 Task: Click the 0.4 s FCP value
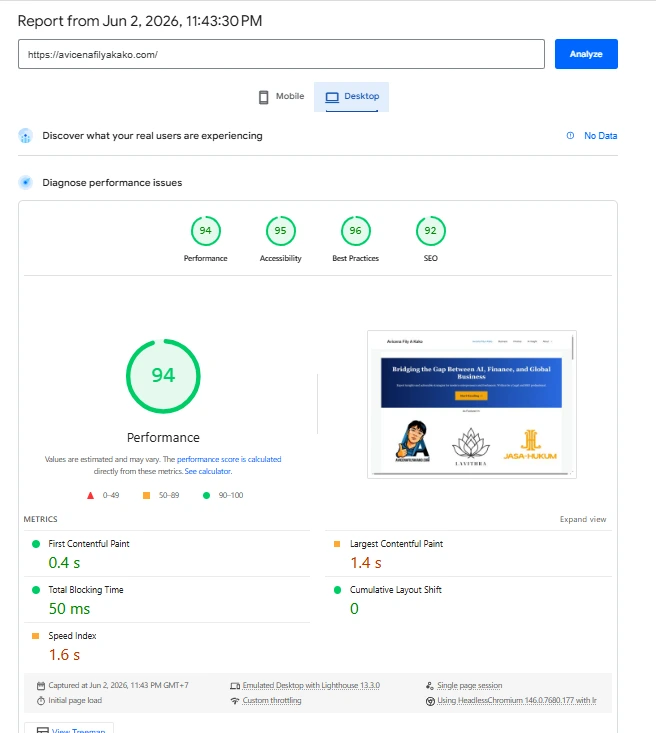click(x=64, y=563)
